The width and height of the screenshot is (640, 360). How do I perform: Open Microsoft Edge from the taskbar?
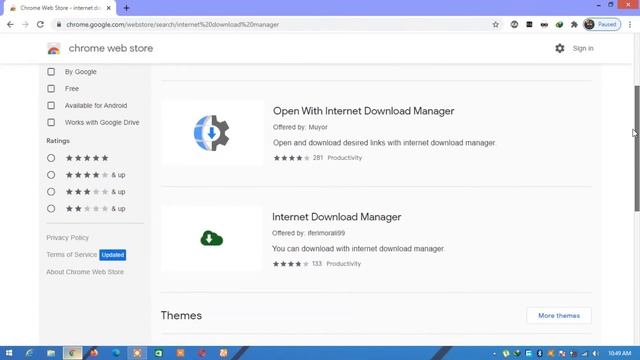tap(116, 353)
